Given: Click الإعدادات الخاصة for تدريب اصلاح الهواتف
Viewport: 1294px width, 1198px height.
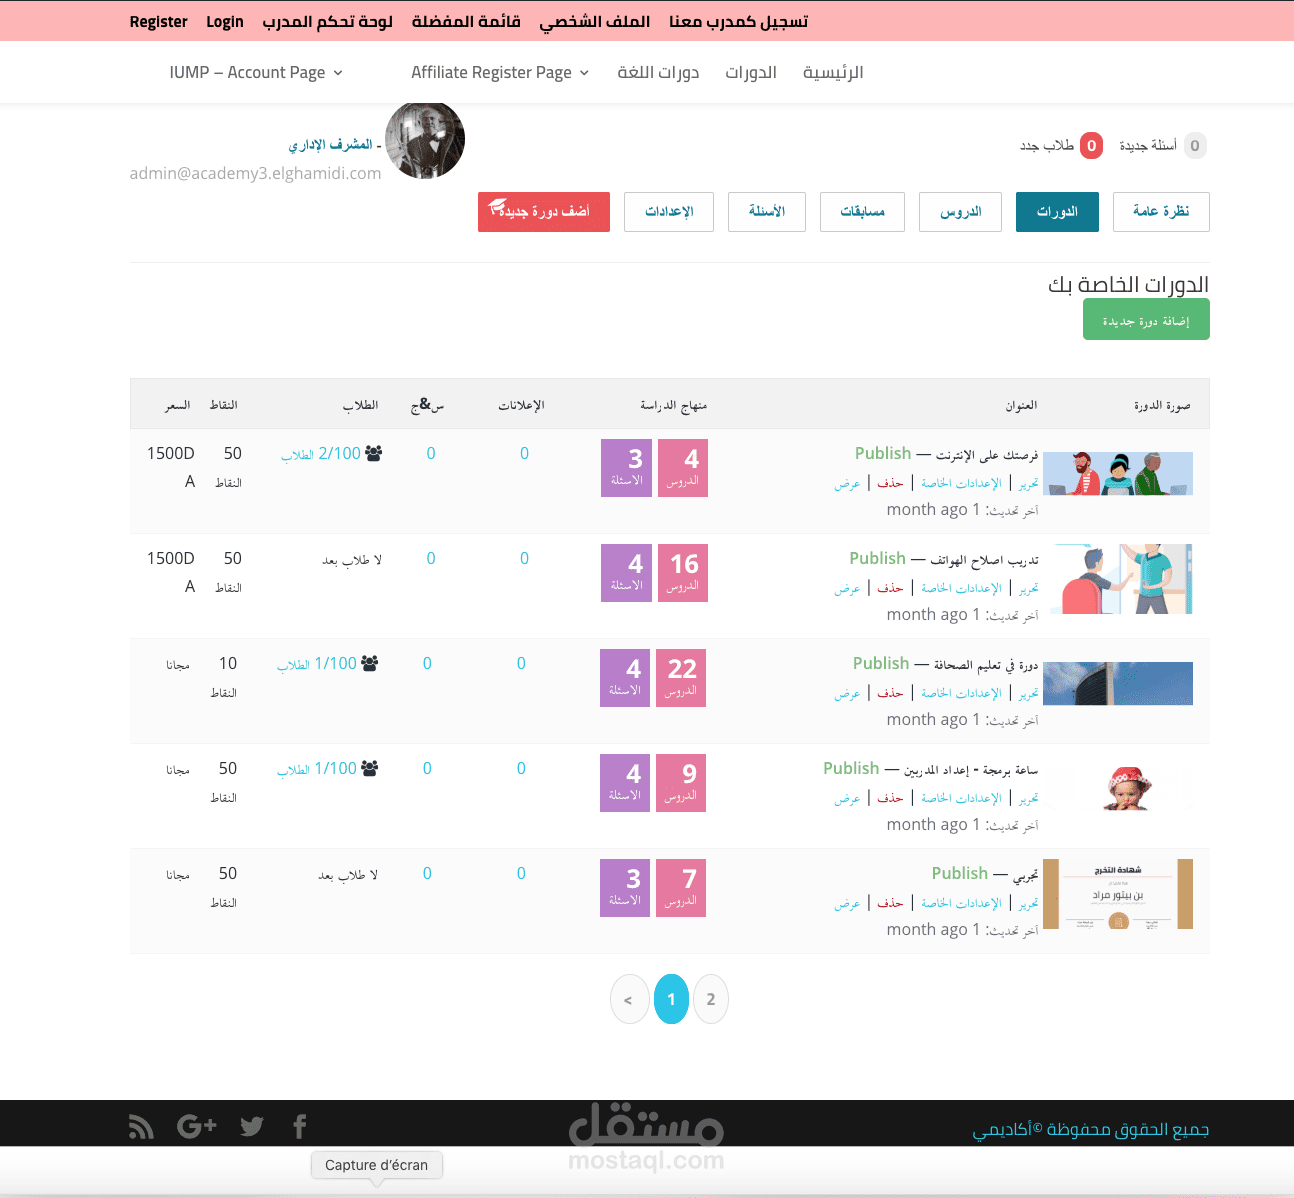Looking at the screenshot, I should (x=961, y=588).
